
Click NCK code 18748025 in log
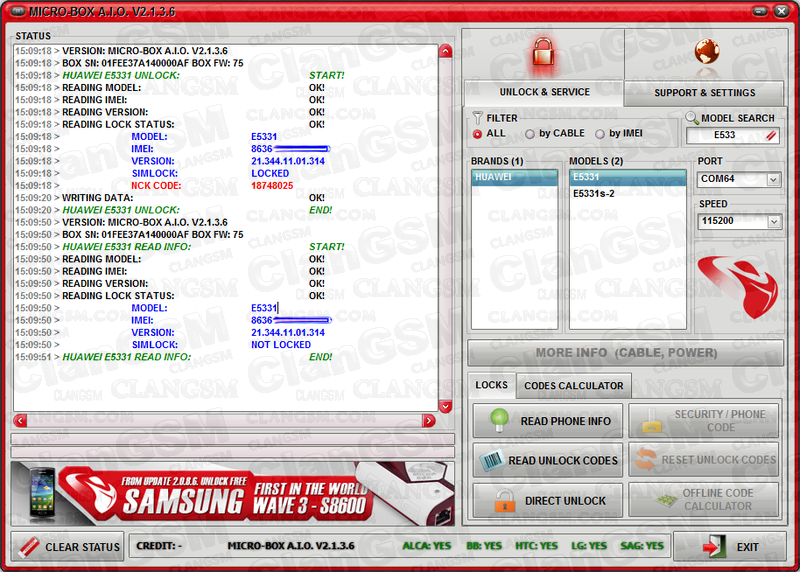pyautogui.click(x=272, y=186)
